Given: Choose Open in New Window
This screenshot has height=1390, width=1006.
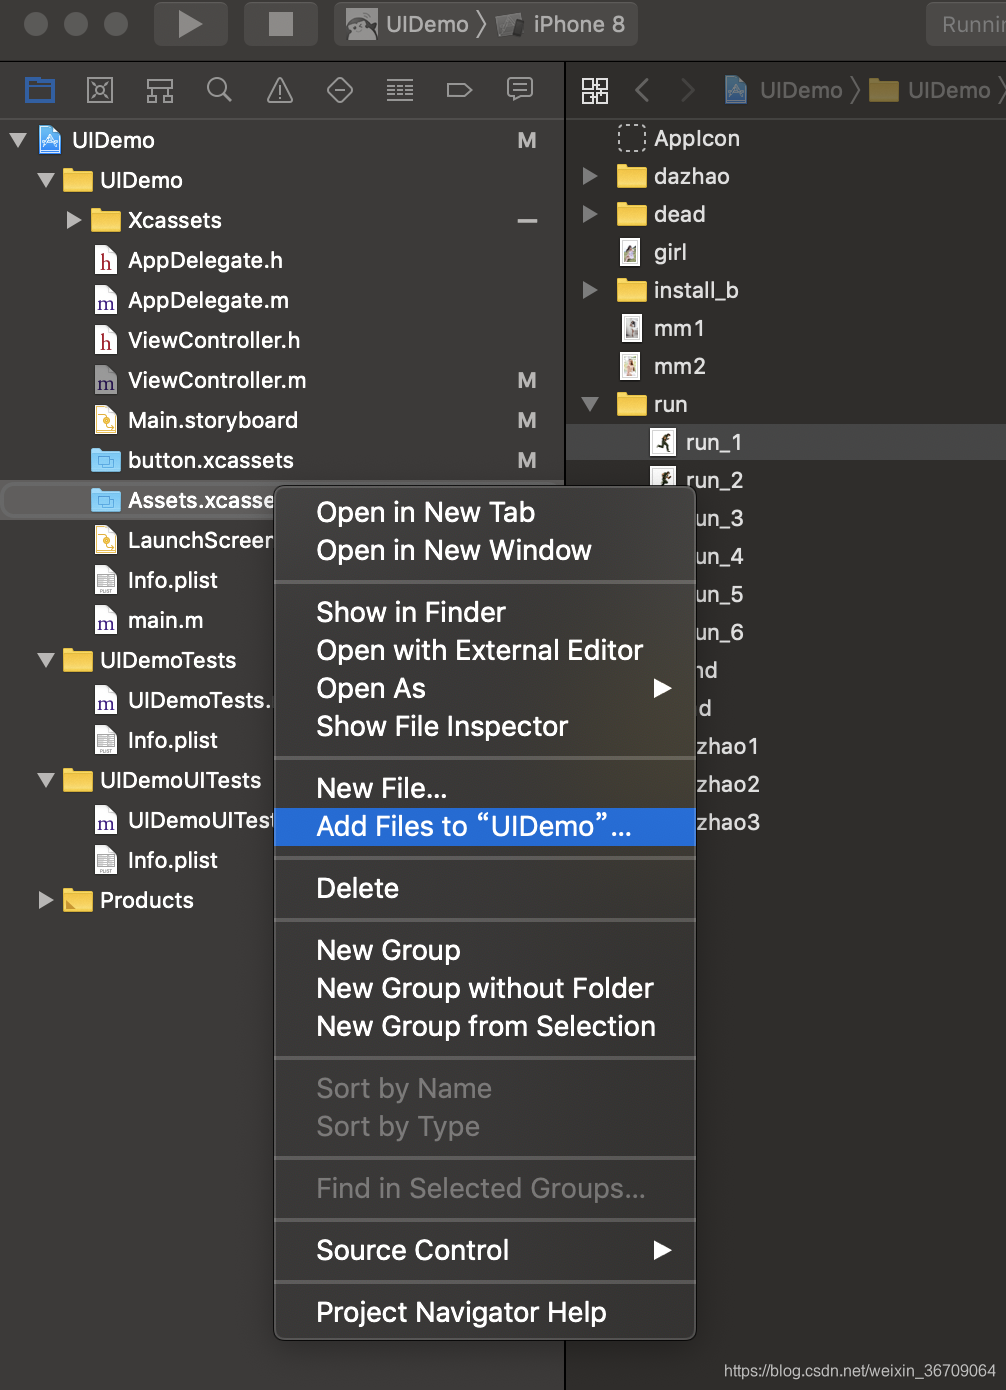Looking at the screenshot, I should pyautogui.click(x=485, y=550).
